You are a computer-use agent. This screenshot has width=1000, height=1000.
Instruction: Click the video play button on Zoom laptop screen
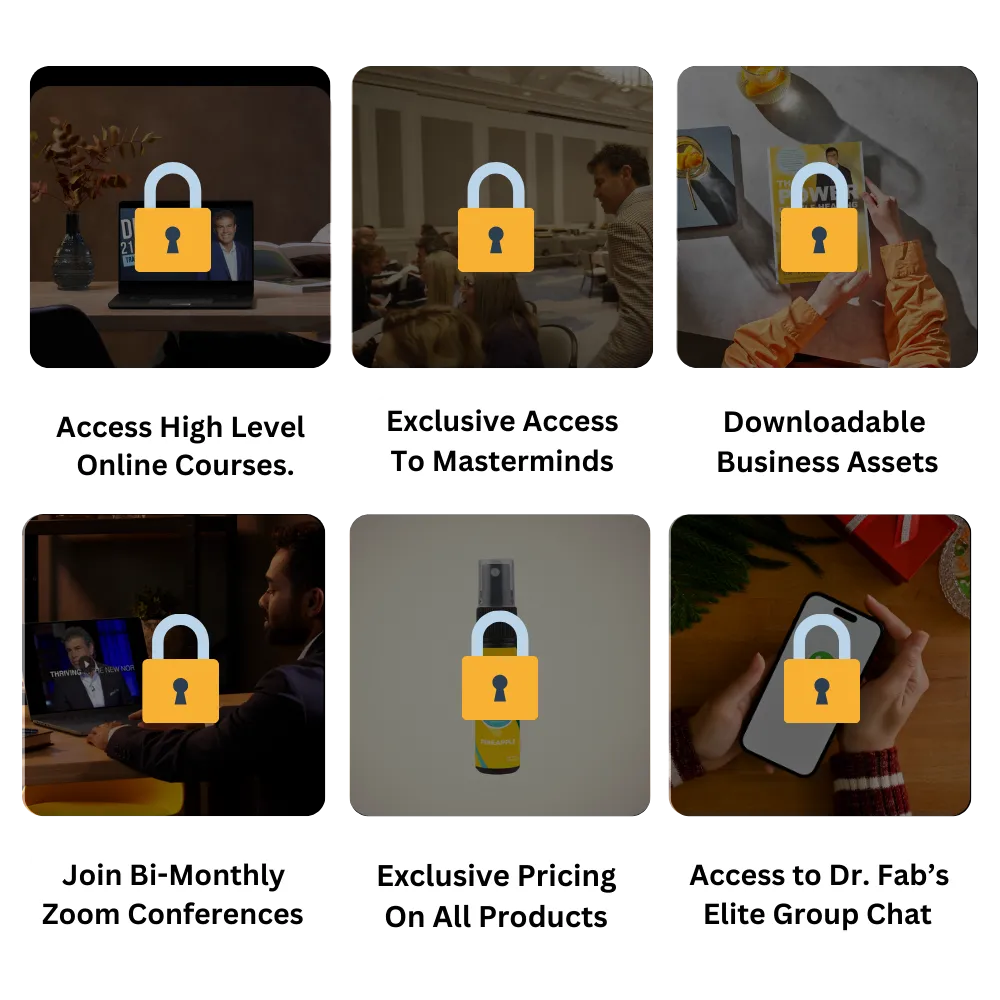pos(86,665)
